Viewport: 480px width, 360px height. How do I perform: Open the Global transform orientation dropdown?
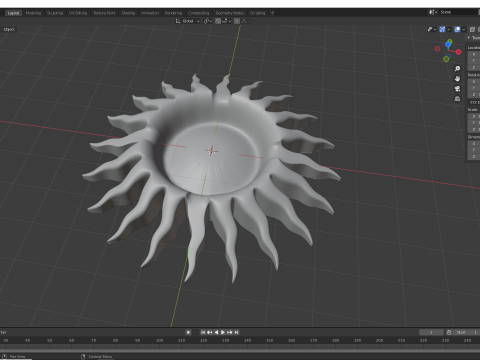point(188,21)
